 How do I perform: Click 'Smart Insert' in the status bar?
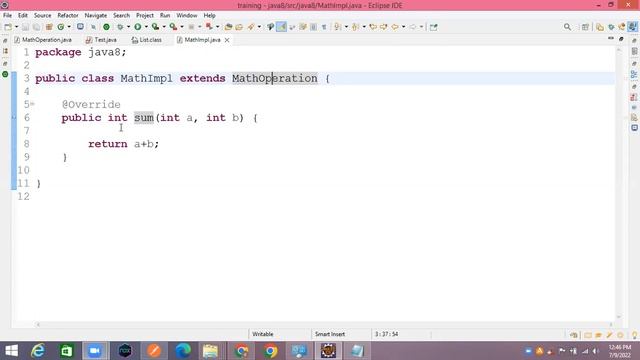pos(330,334)
